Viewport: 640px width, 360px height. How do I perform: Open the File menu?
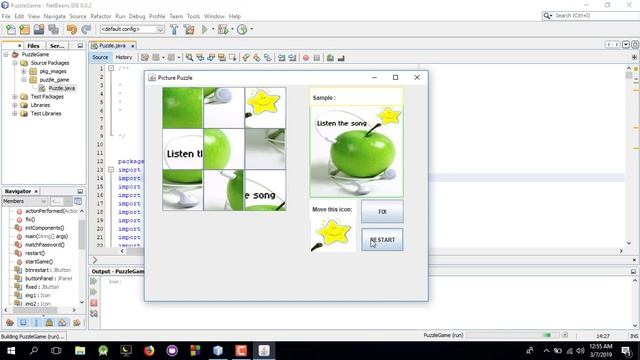(x=6, y=16)
